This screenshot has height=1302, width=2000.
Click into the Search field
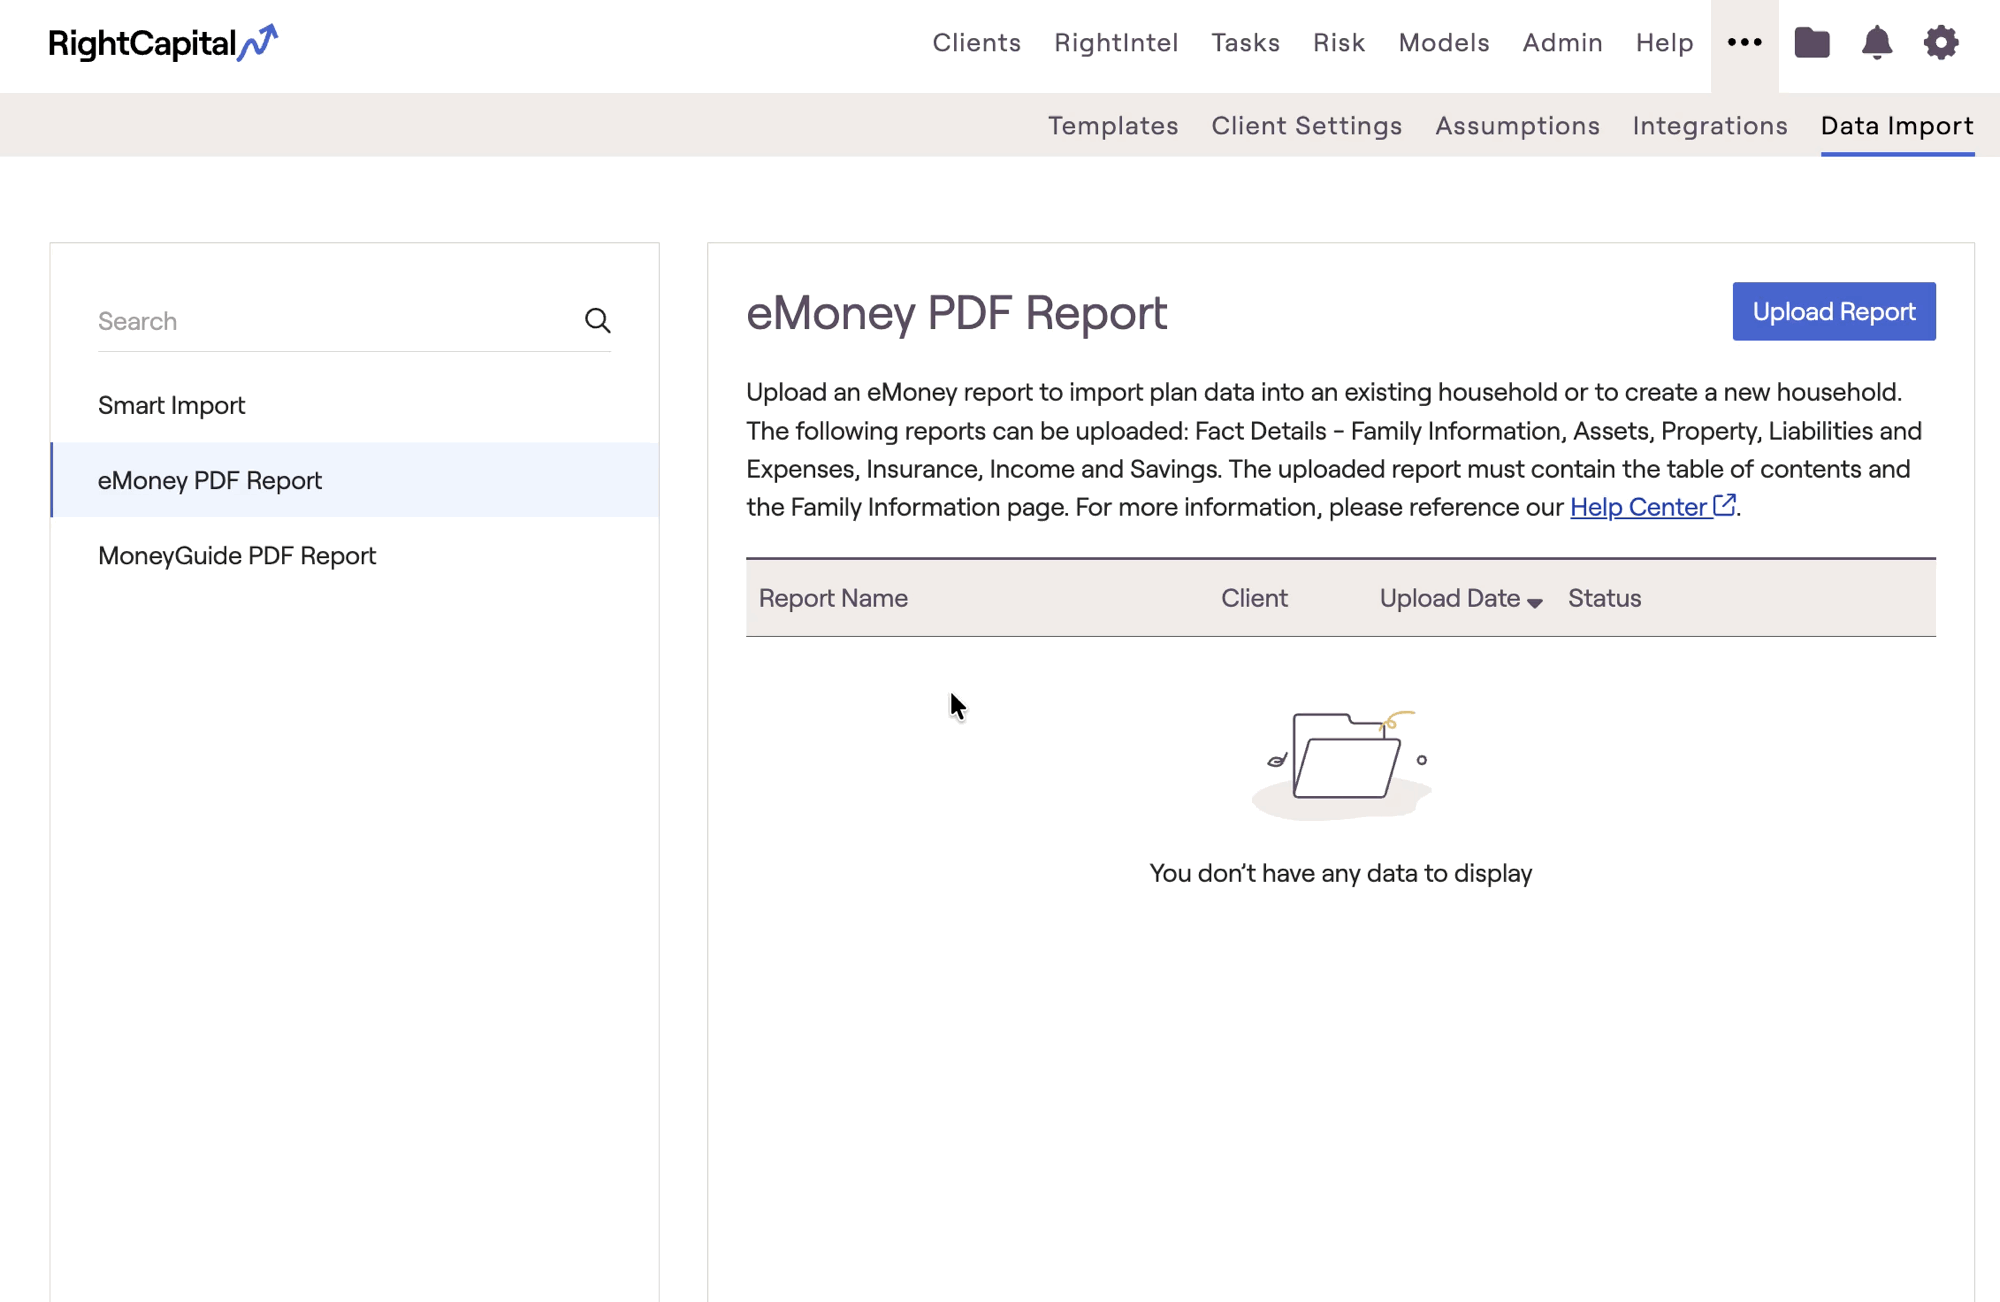pos(330,321)
